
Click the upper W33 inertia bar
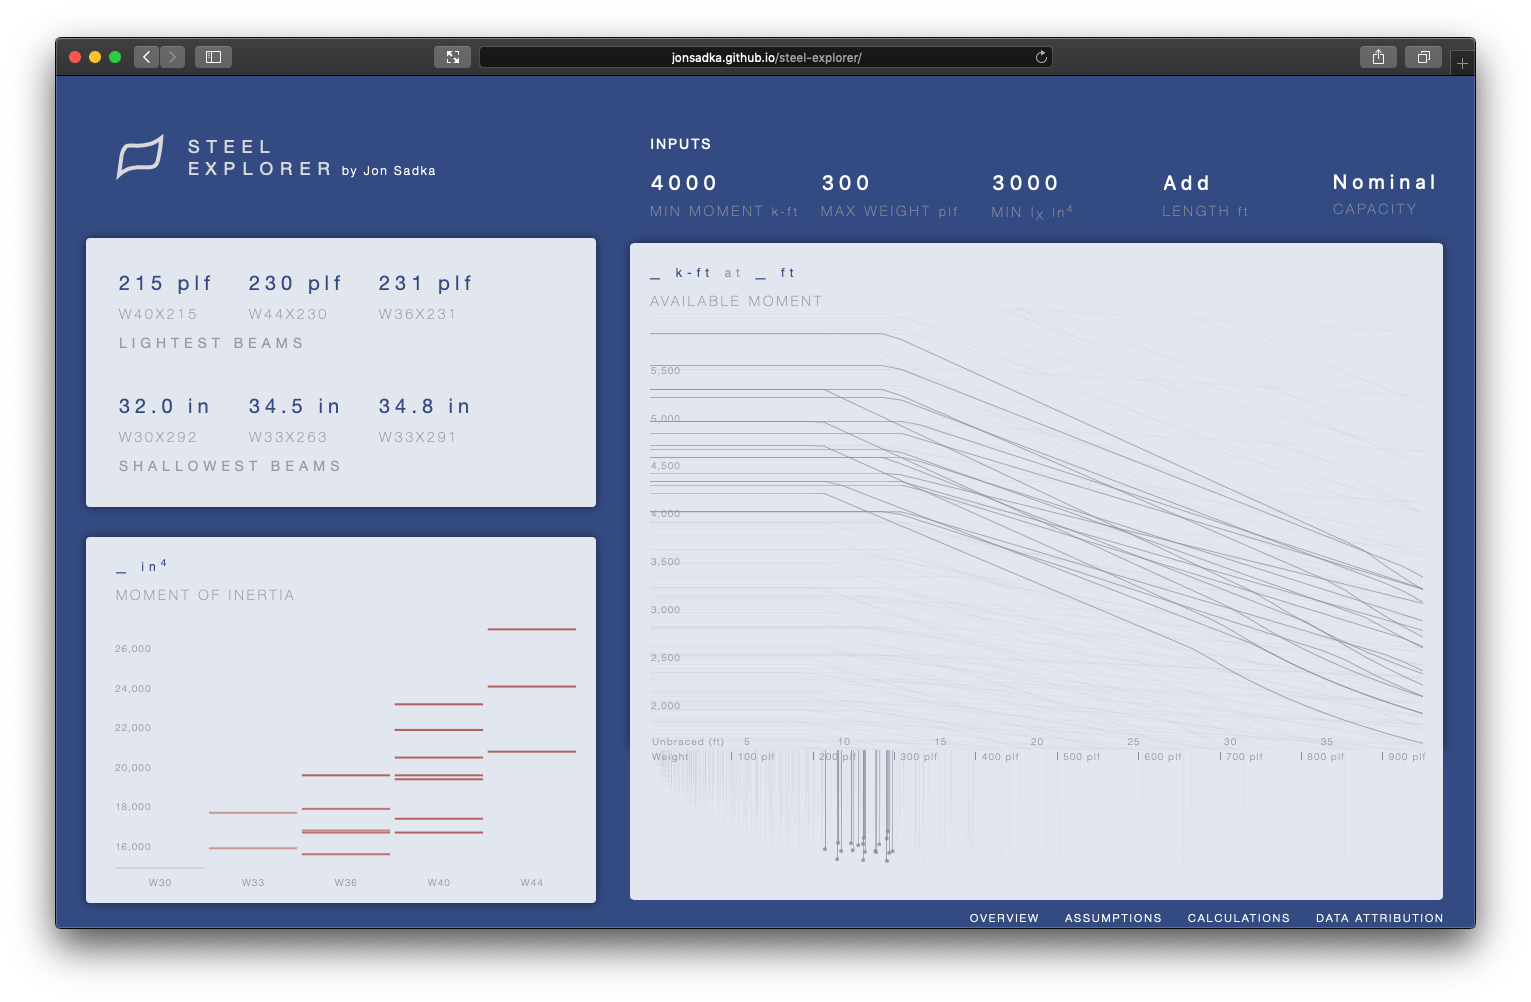253,813
